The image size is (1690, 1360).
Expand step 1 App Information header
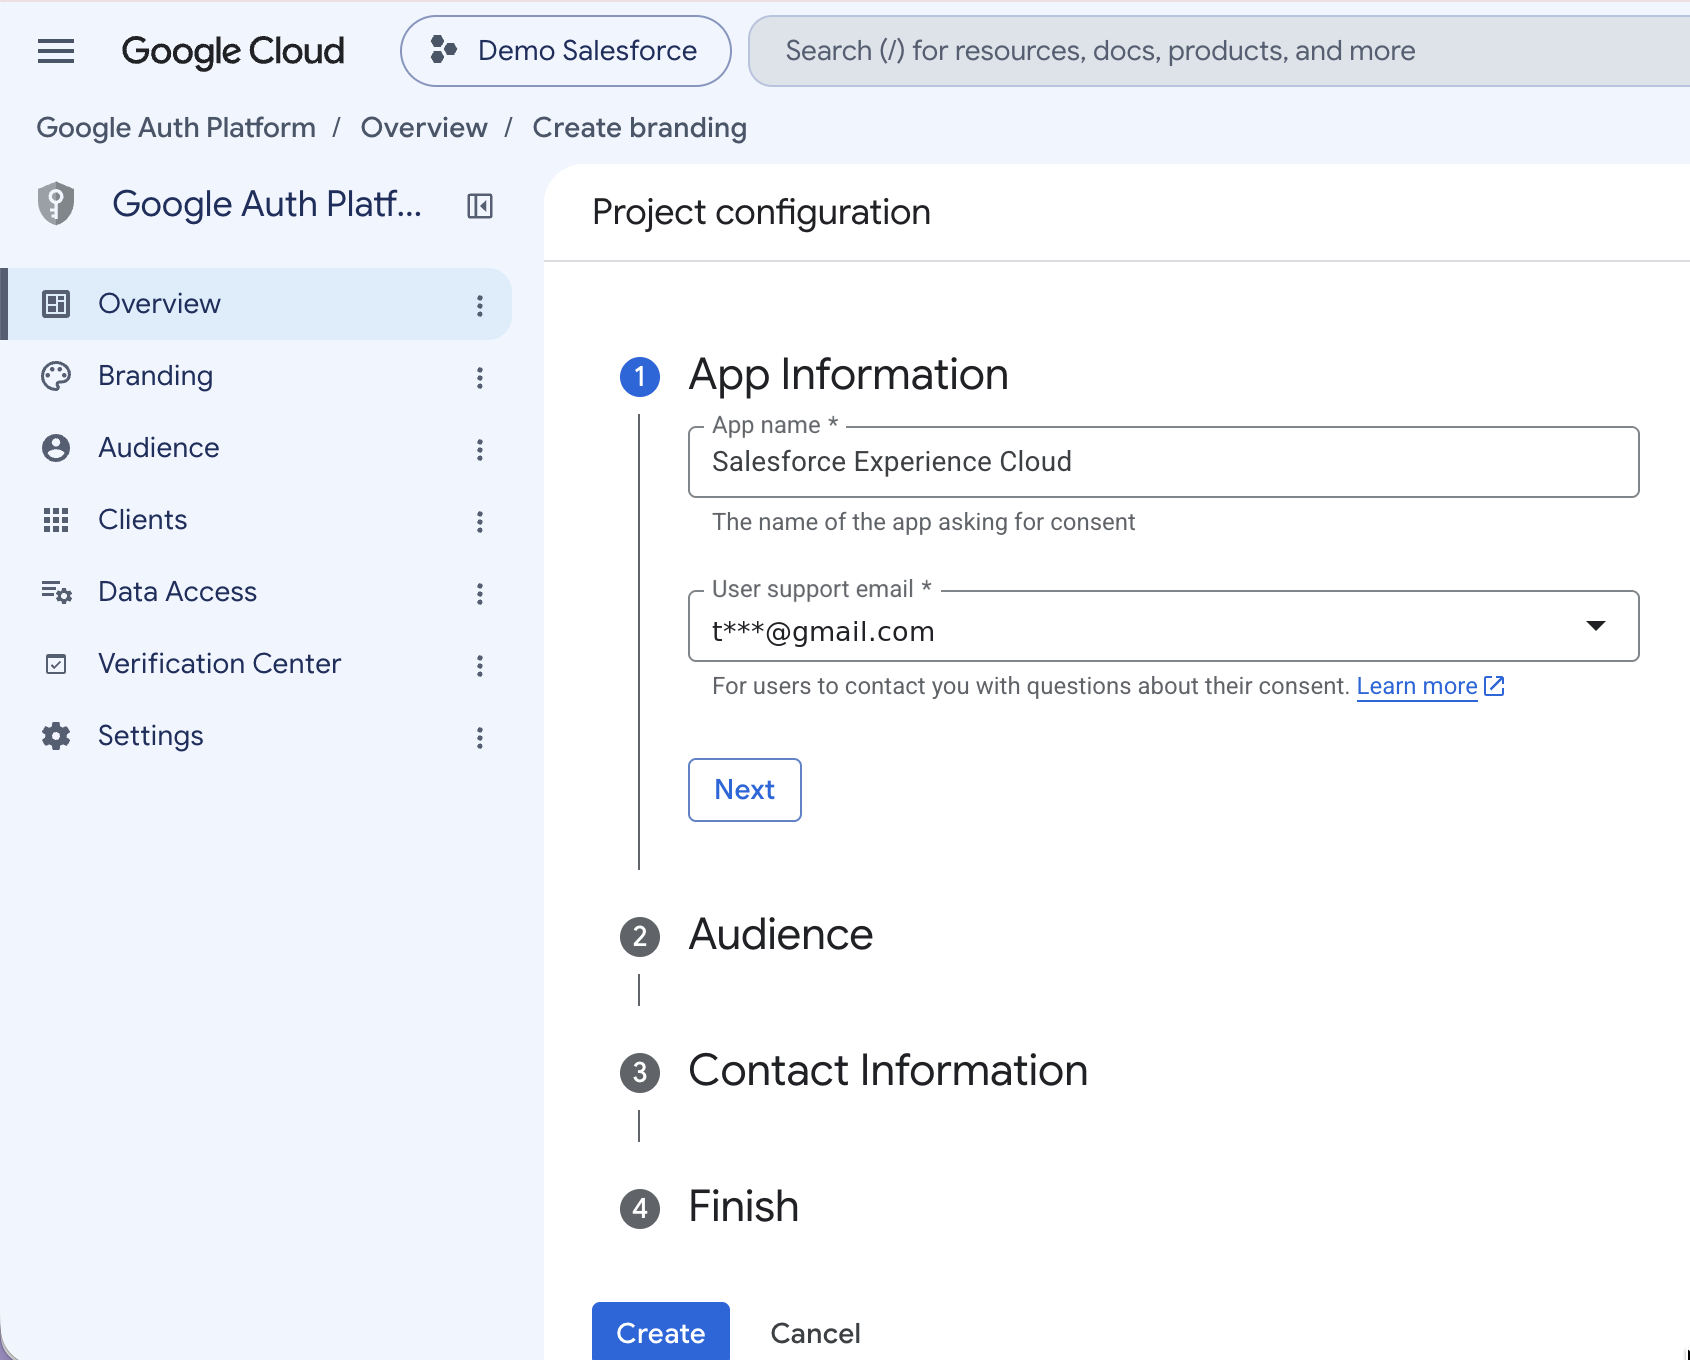(x=815, y=376)
